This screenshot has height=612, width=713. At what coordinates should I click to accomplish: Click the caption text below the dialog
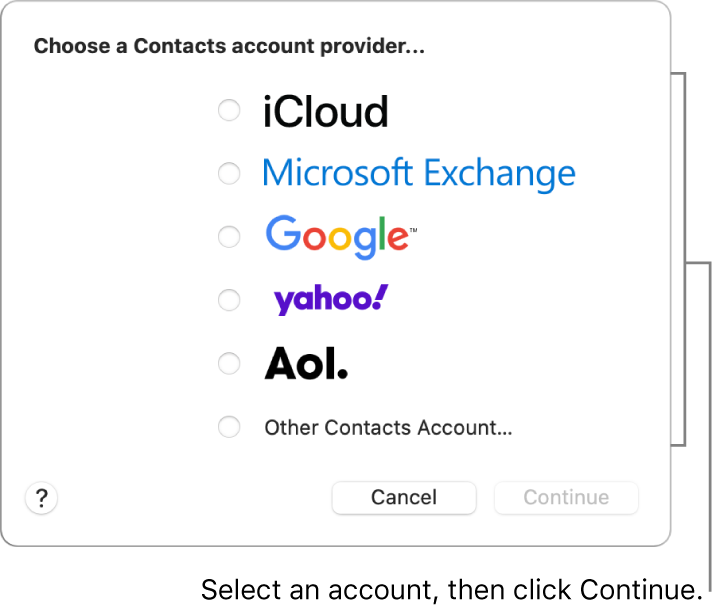[x=451, y=589]
